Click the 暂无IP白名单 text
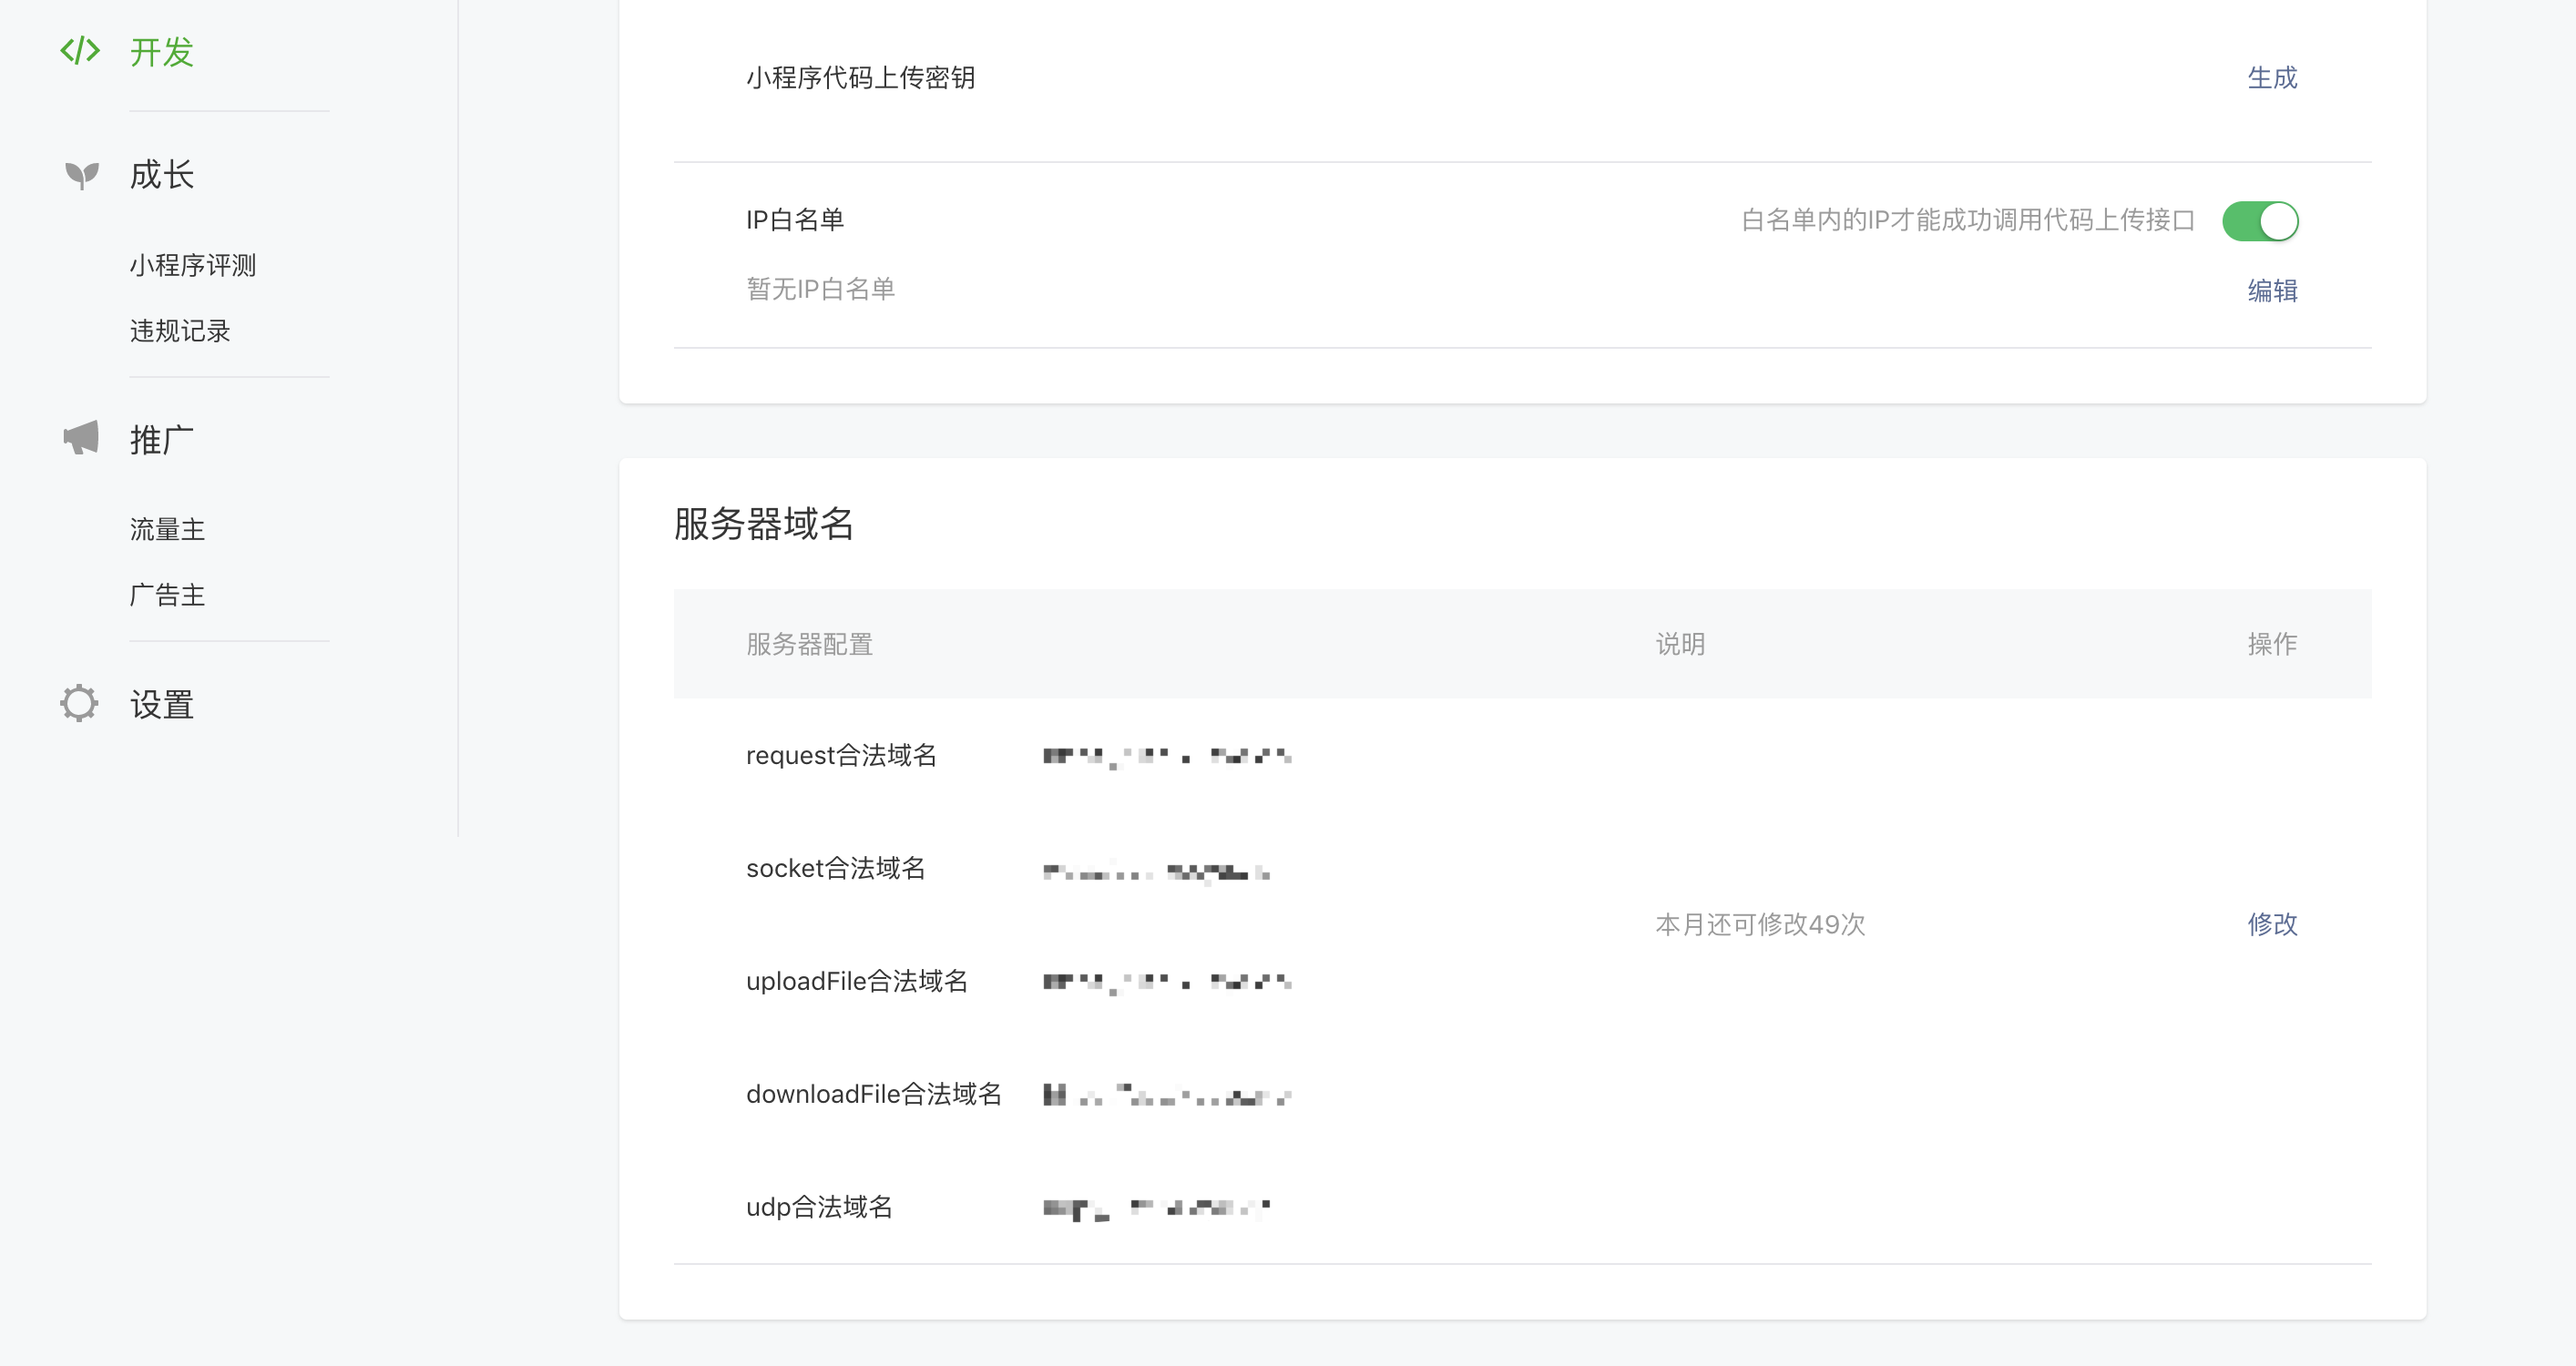2576x1366 pixels. pos(820,289)
